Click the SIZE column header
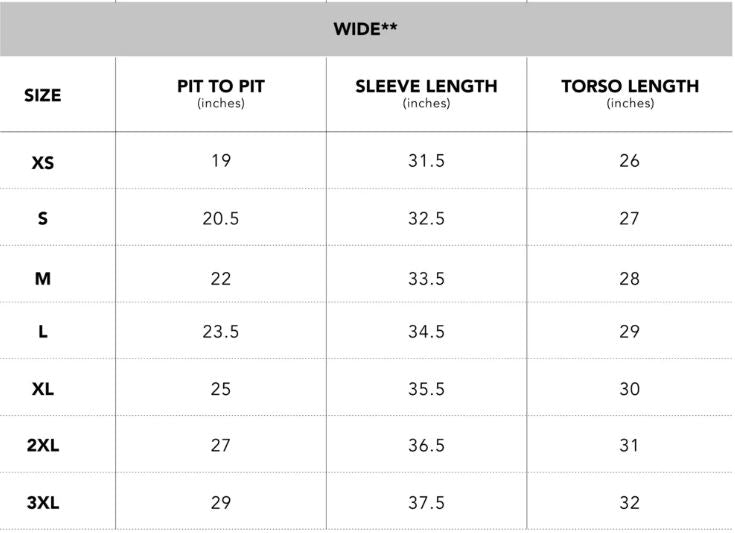This screenshot has width=735, height=533. pos(43,96)
